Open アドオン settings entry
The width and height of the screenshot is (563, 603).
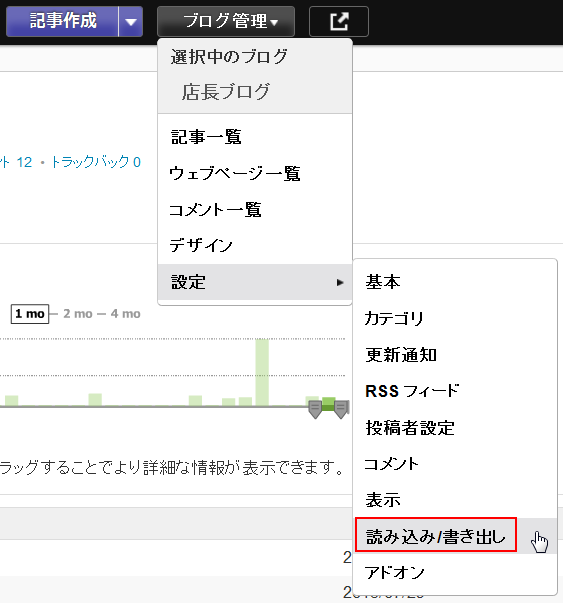pyautogui.click(x=455, y=572)
